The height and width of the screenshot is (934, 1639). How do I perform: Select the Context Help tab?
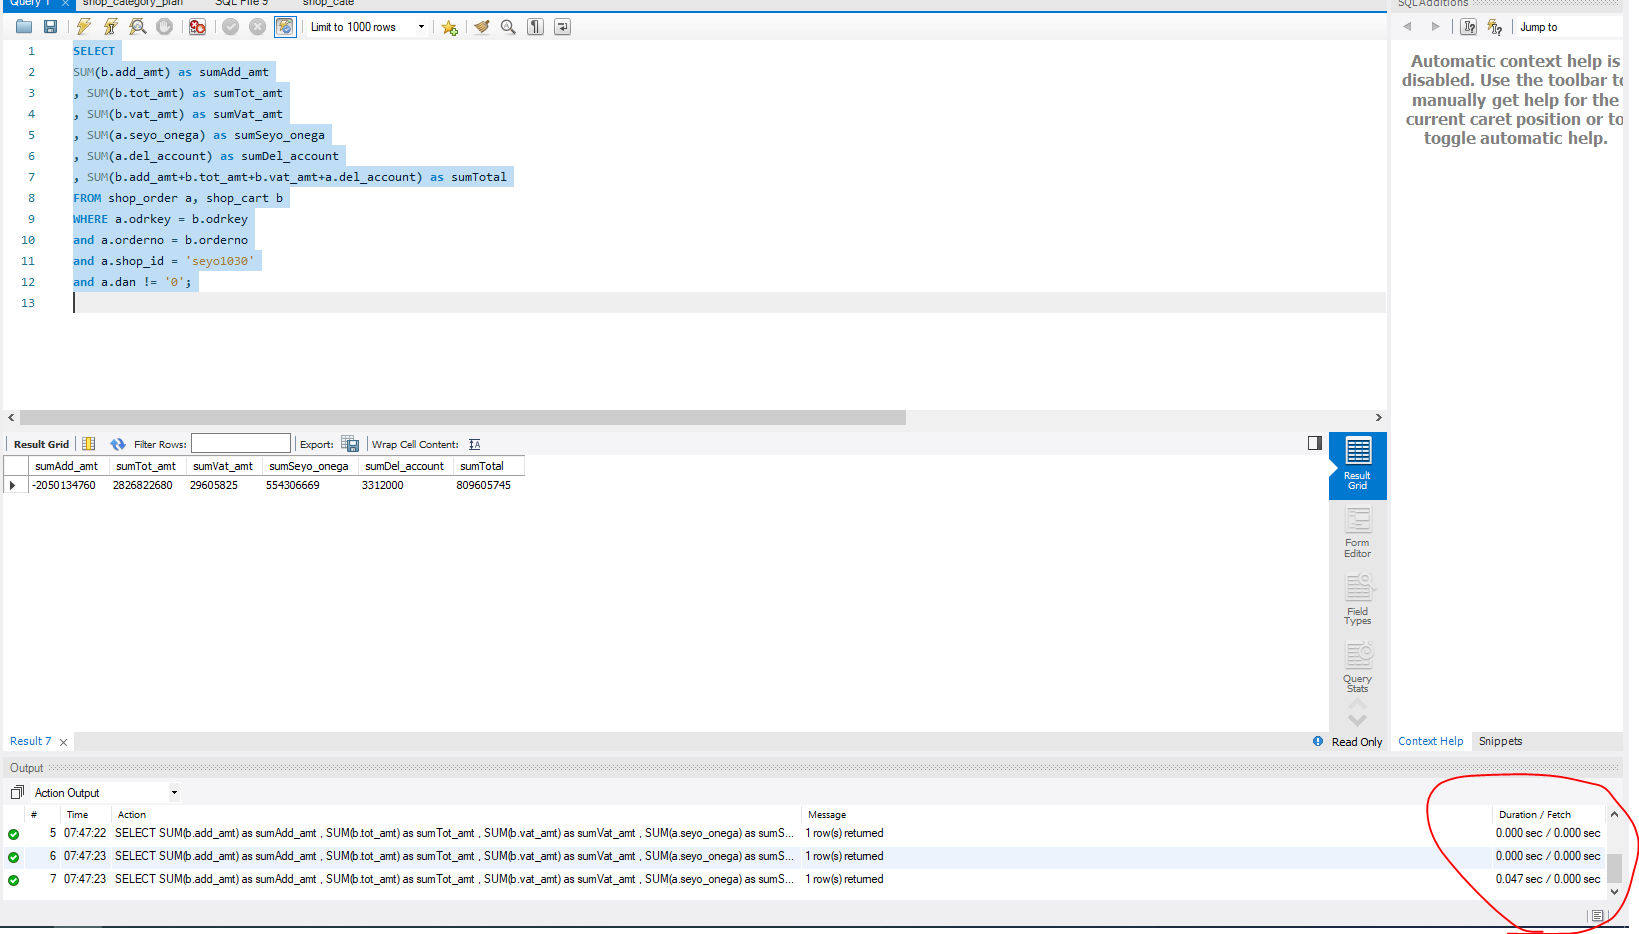(1430, 741)
